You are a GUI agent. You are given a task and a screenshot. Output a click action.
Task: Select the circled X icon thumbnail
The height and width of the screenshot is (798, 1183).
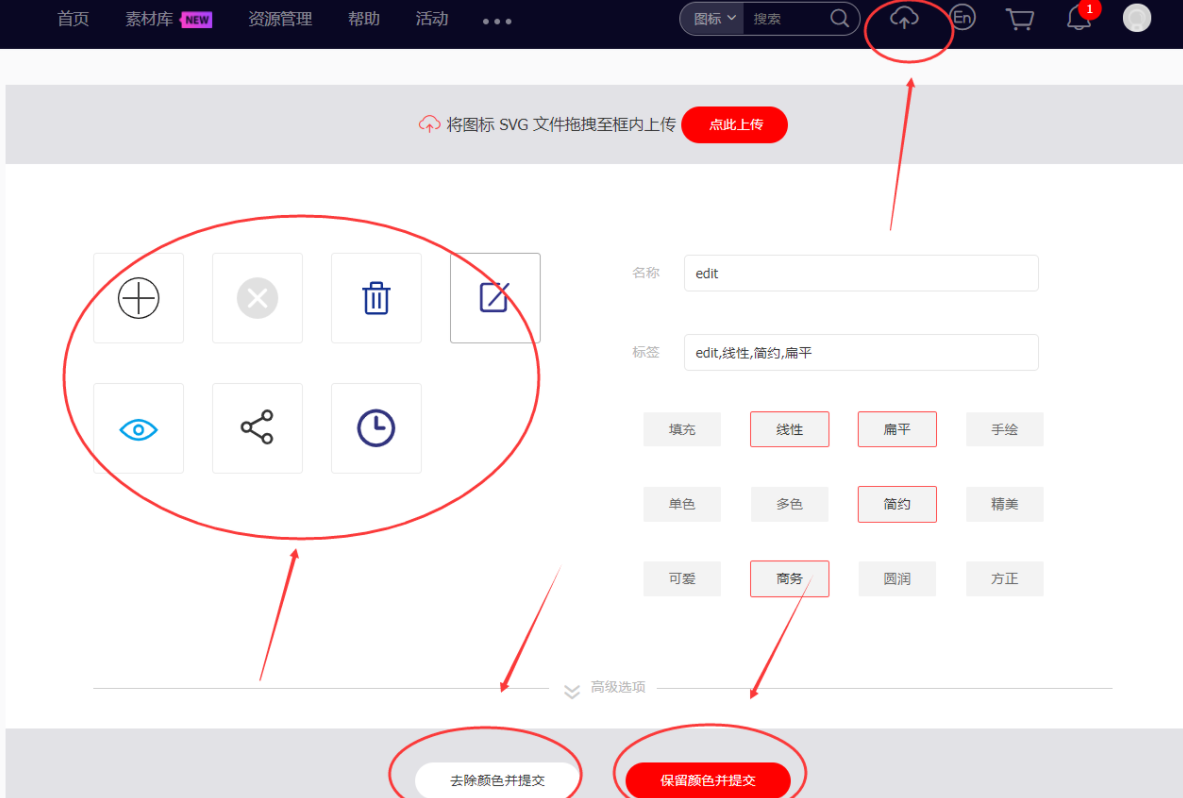pyautogui.click(x=257, y=297)
